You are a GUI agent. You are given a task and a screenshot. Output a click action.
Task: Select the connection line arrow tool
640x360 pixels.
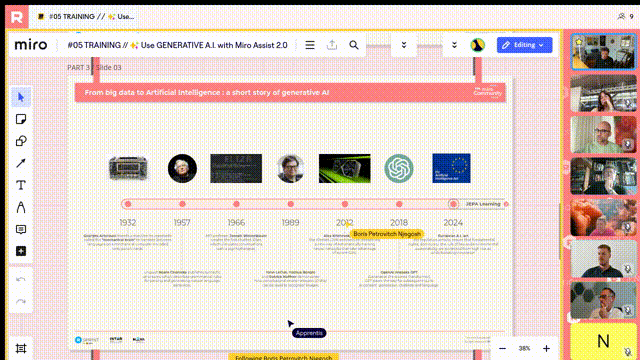pyautogui.click(x=21, y=163)
